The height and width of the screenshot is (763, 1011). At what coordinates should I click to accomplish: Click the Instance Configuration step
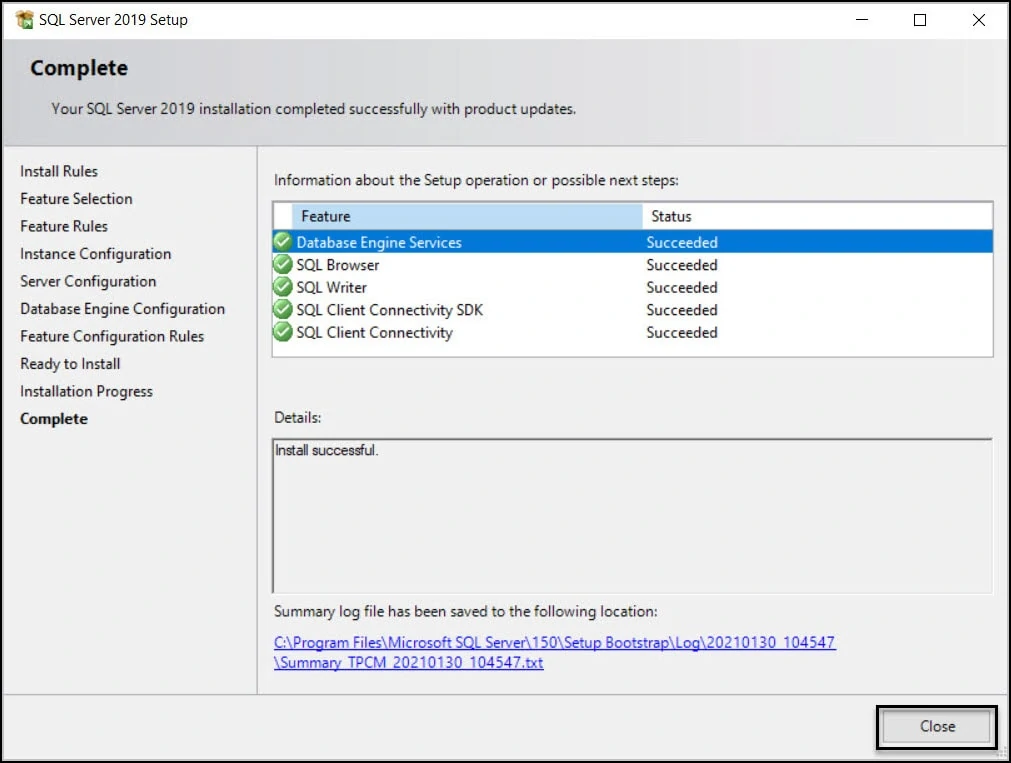pos(95,254)
